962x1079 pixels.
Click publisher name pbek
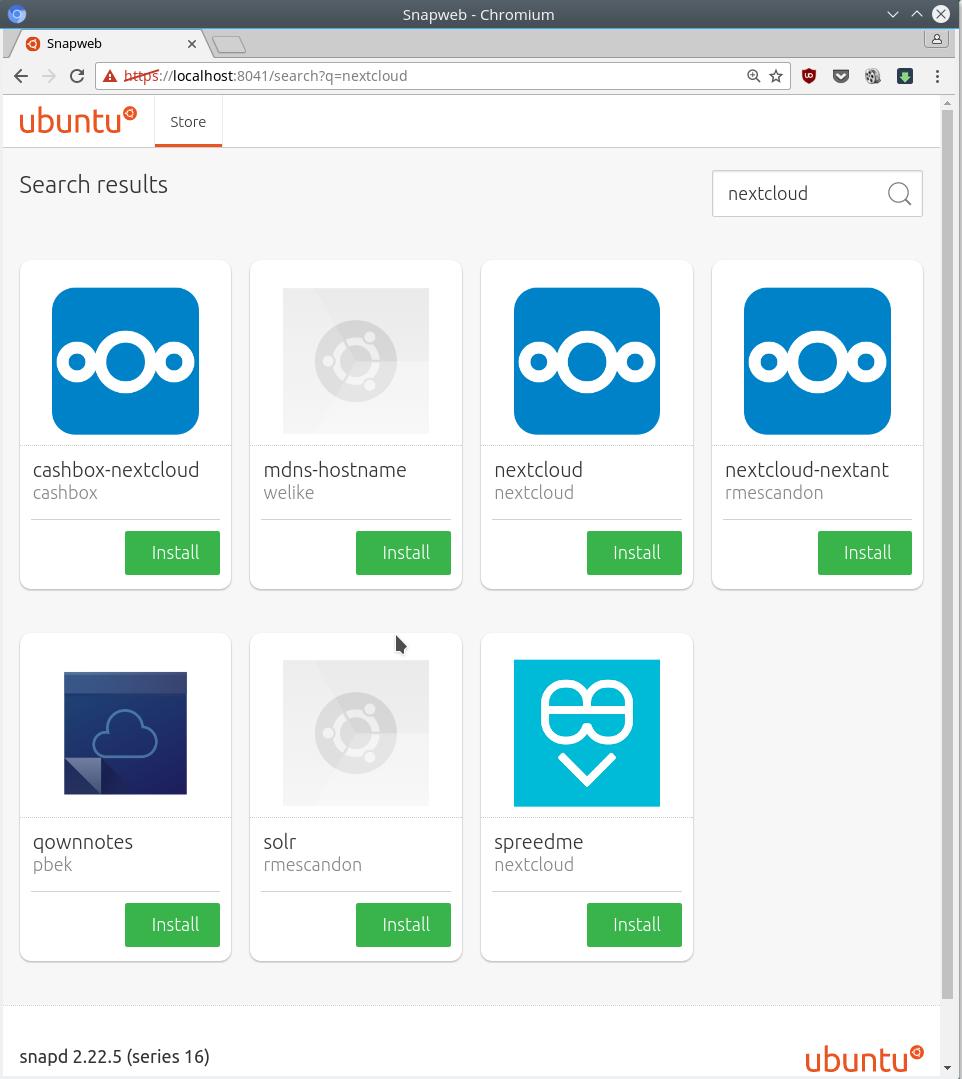[x=53, y=865]
